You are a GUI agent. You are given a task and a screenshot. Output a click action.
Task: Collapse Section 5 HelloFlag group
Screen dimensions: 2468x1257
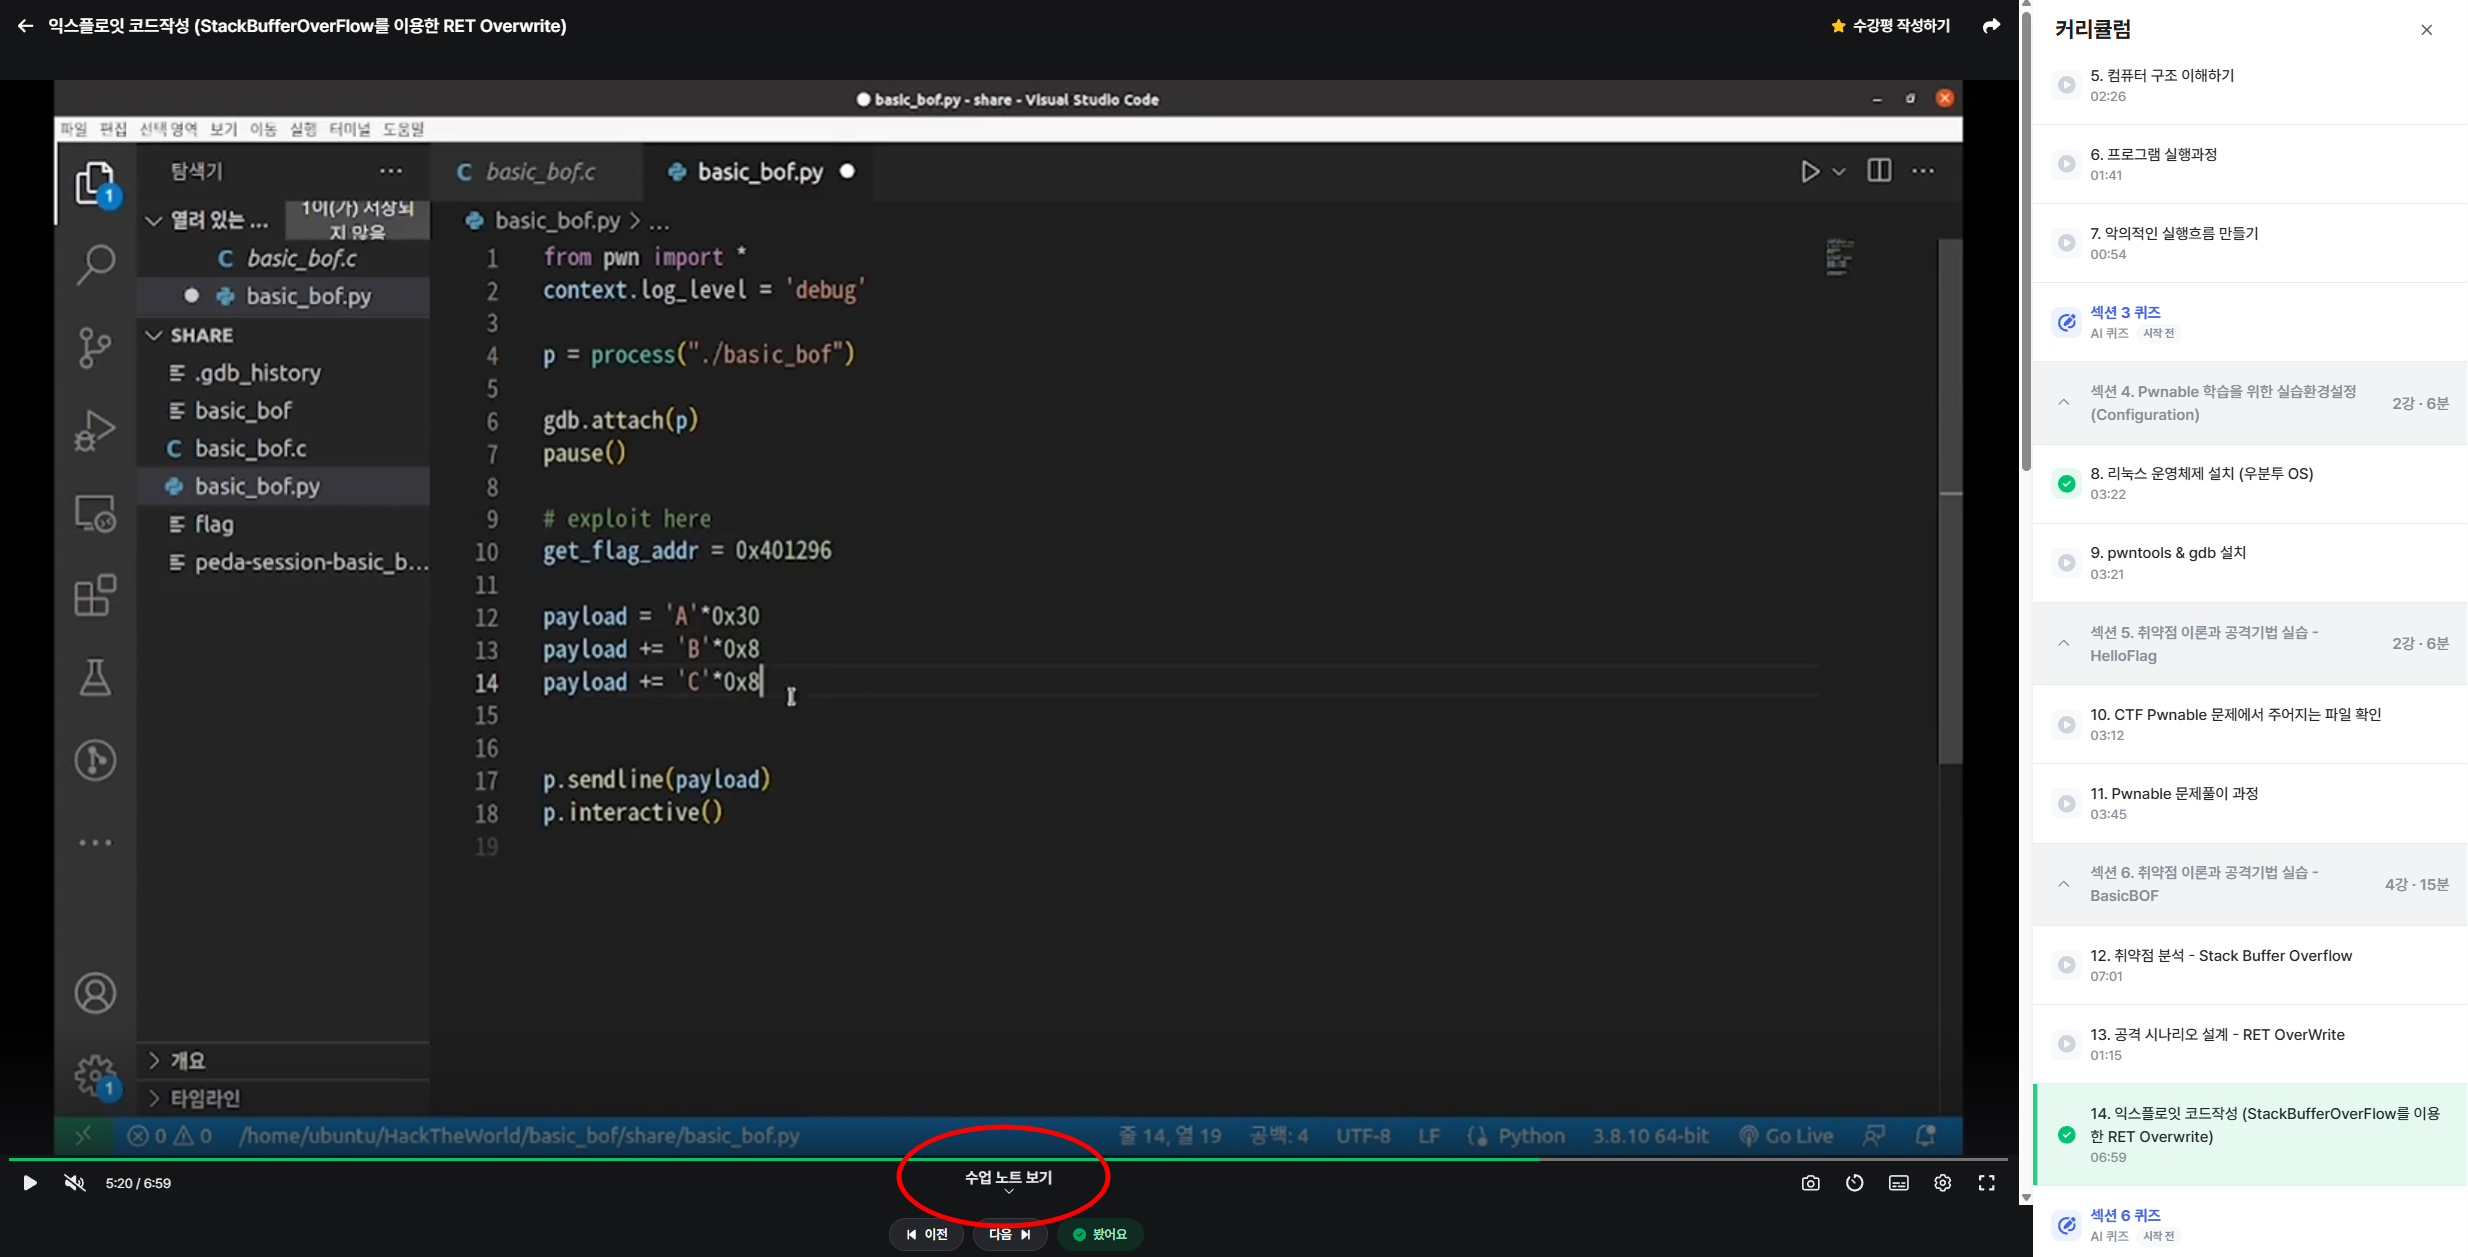[x=2064, y=644]
